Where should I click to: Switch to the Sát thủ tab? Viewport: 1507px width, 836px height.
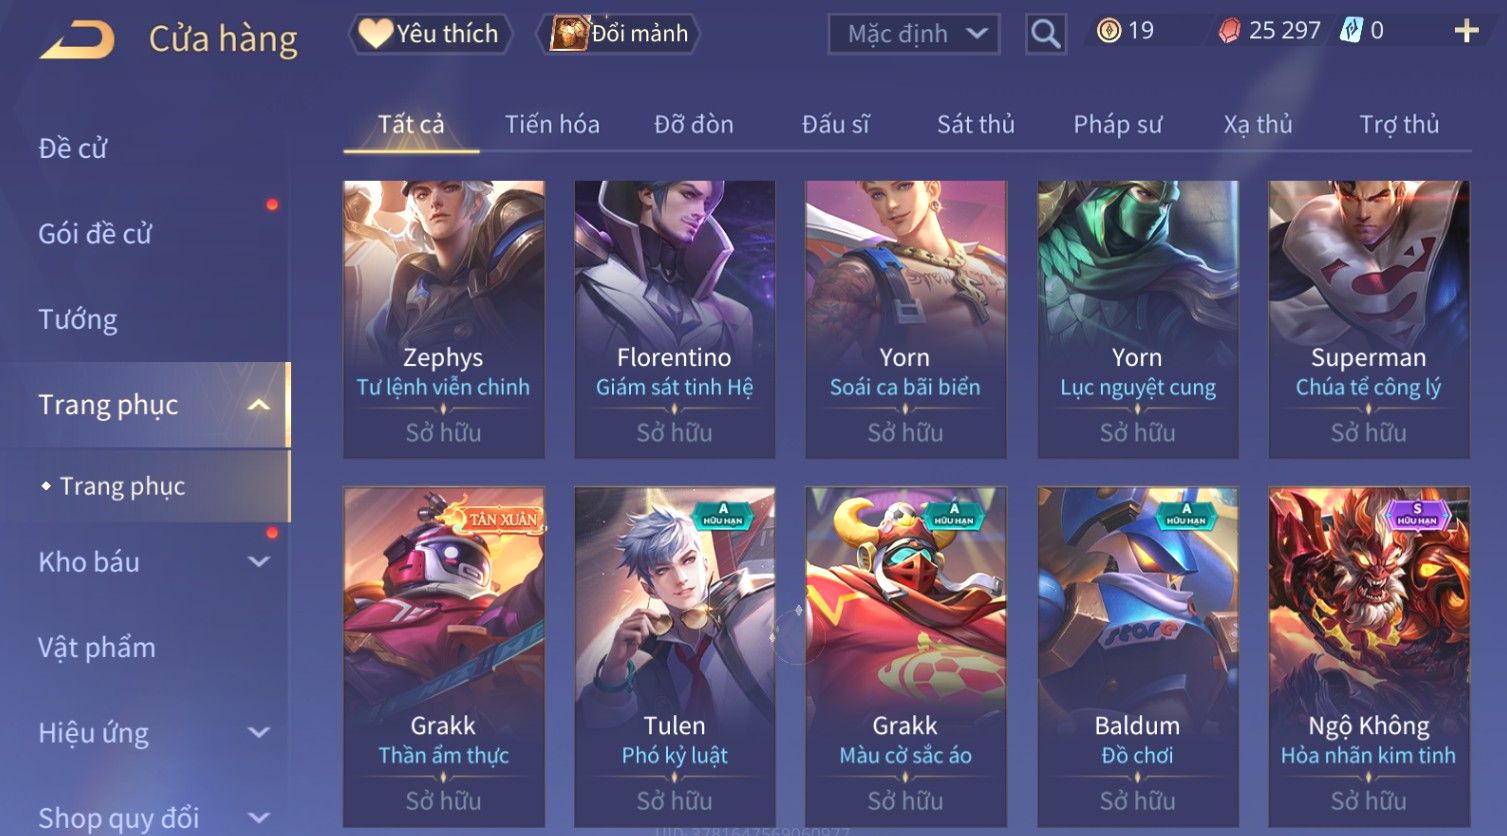[x=976, y=124]
